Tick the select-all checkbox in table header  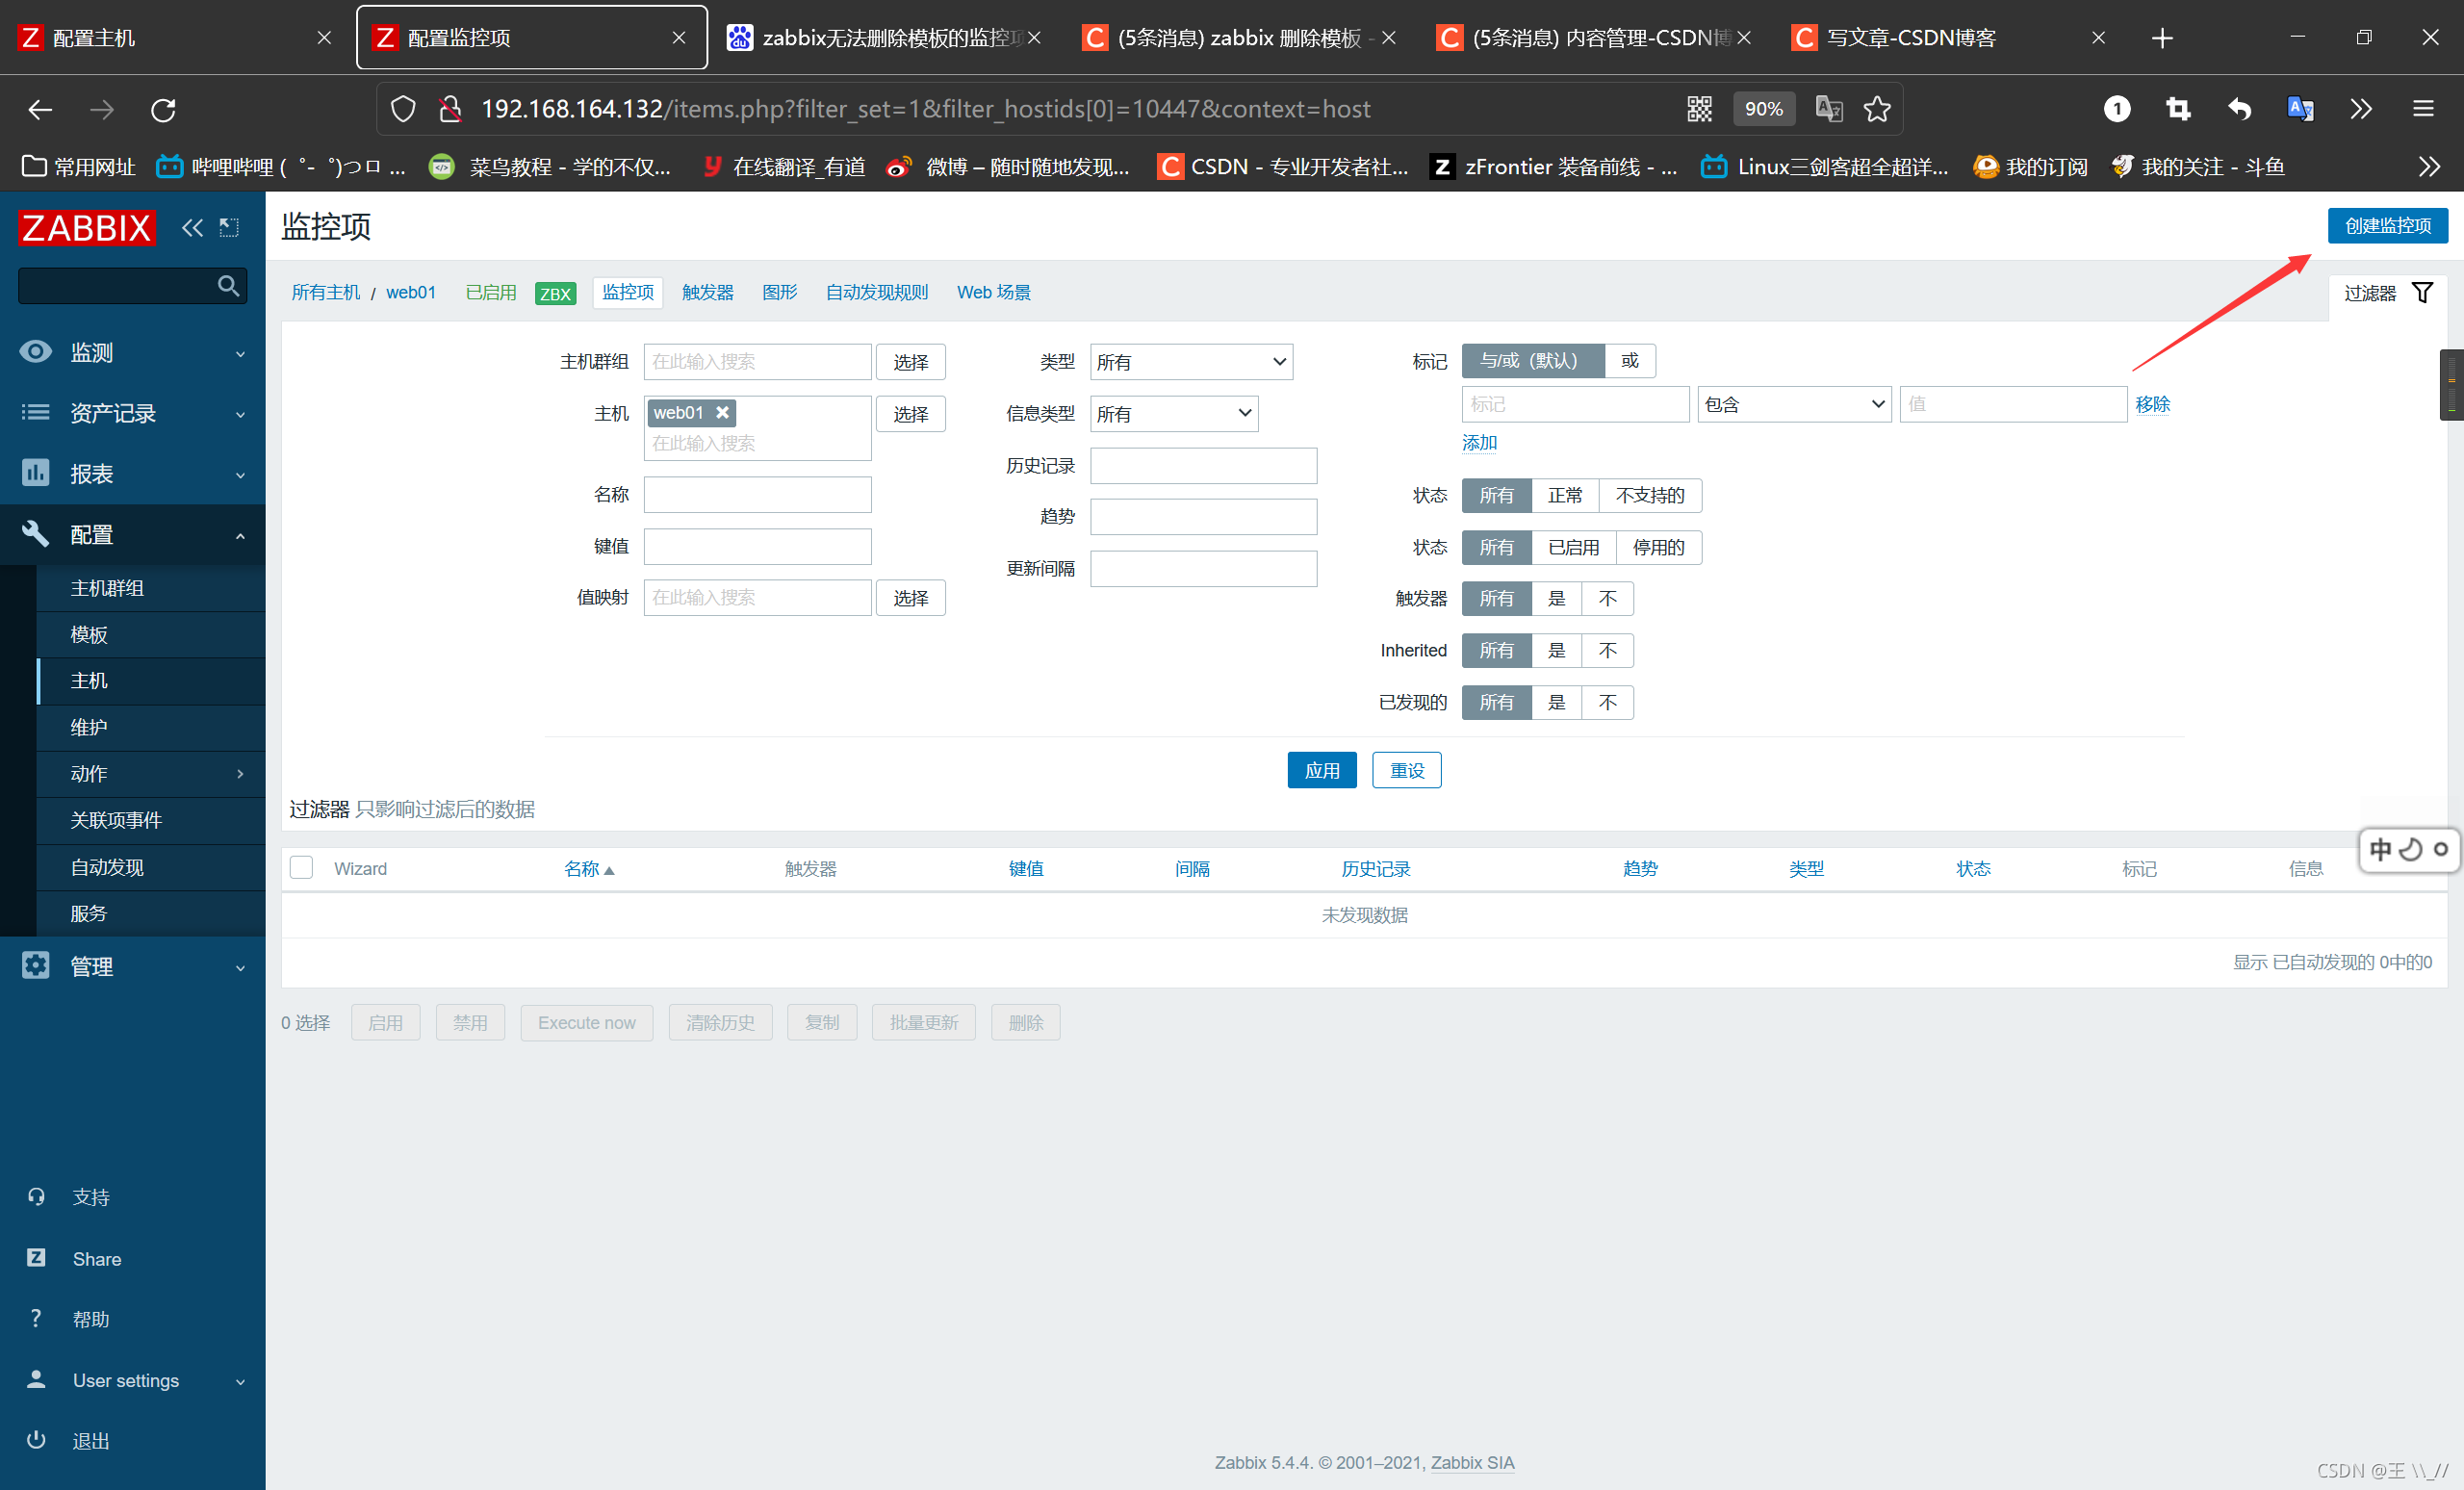301,867
